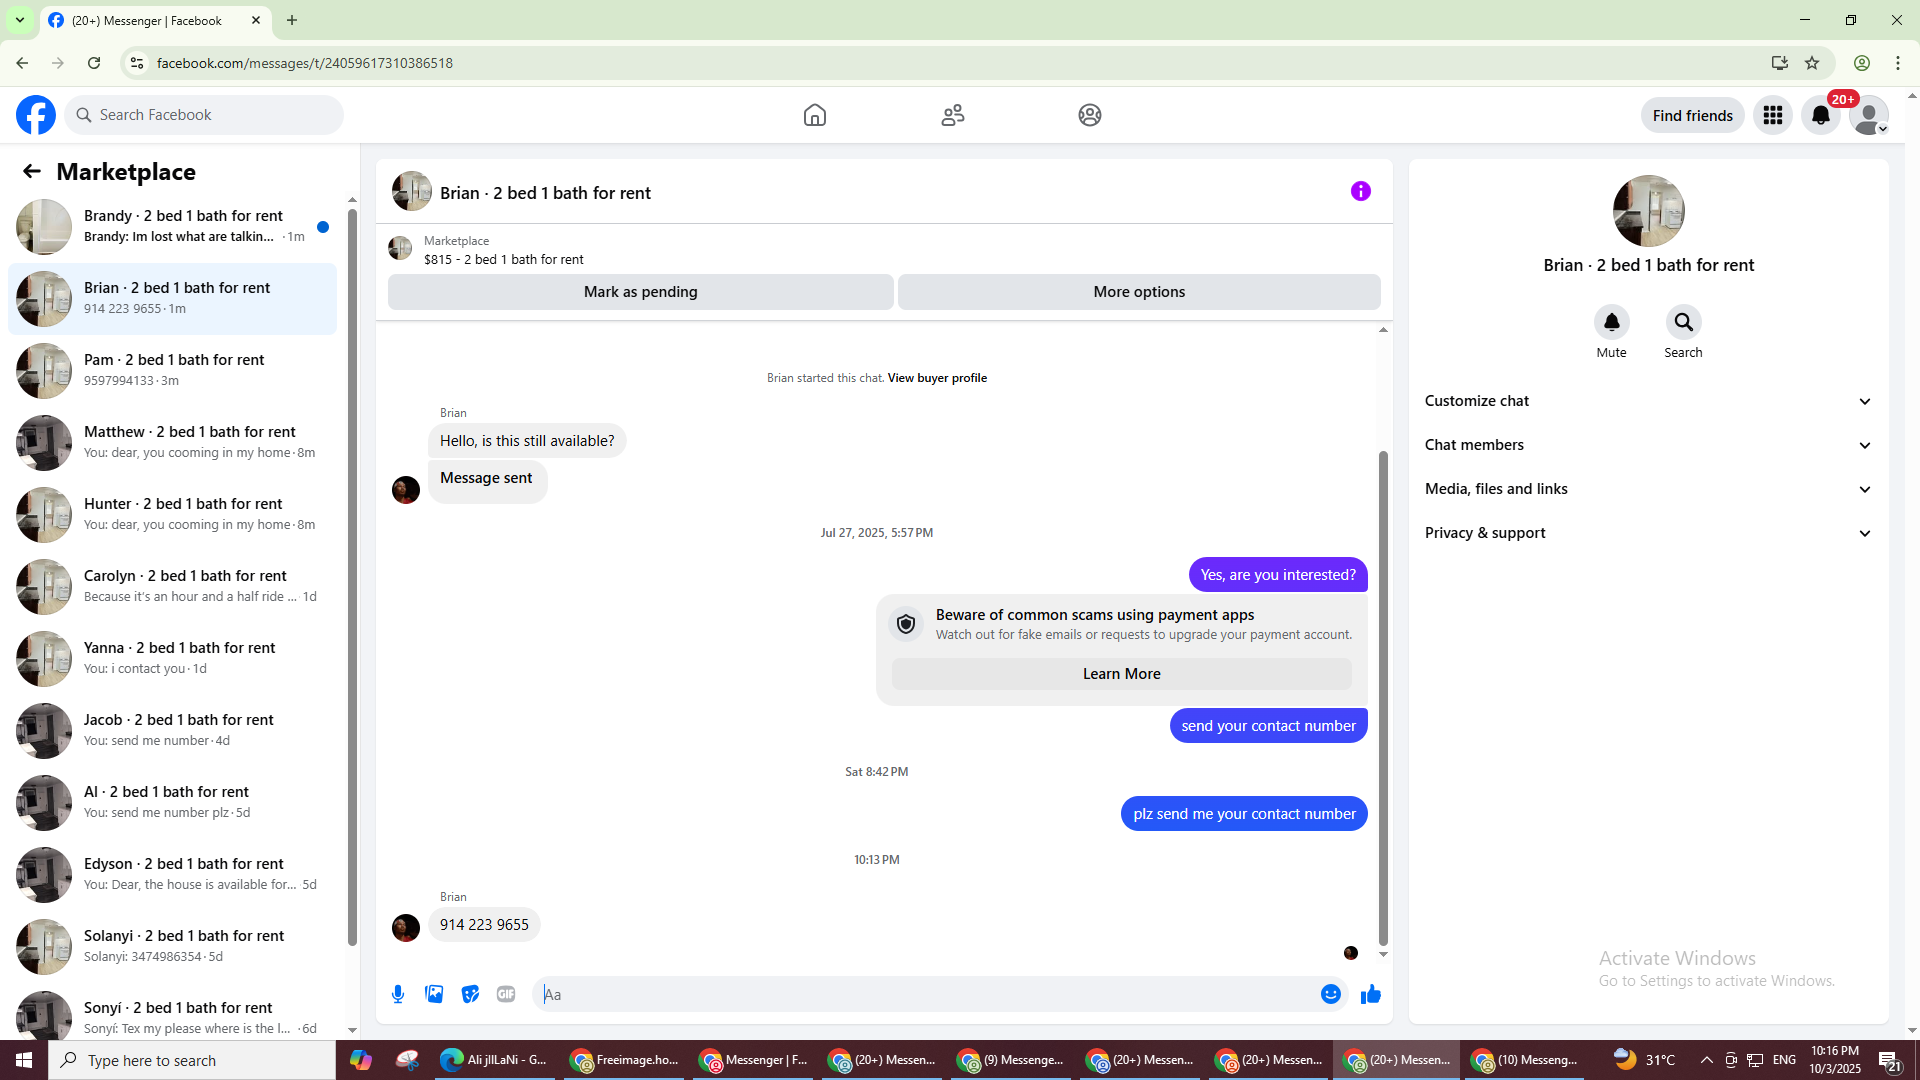Open the Chrome menu (three dots)
This screenshot has height=1080, width=1920.
pos(1898,63)
